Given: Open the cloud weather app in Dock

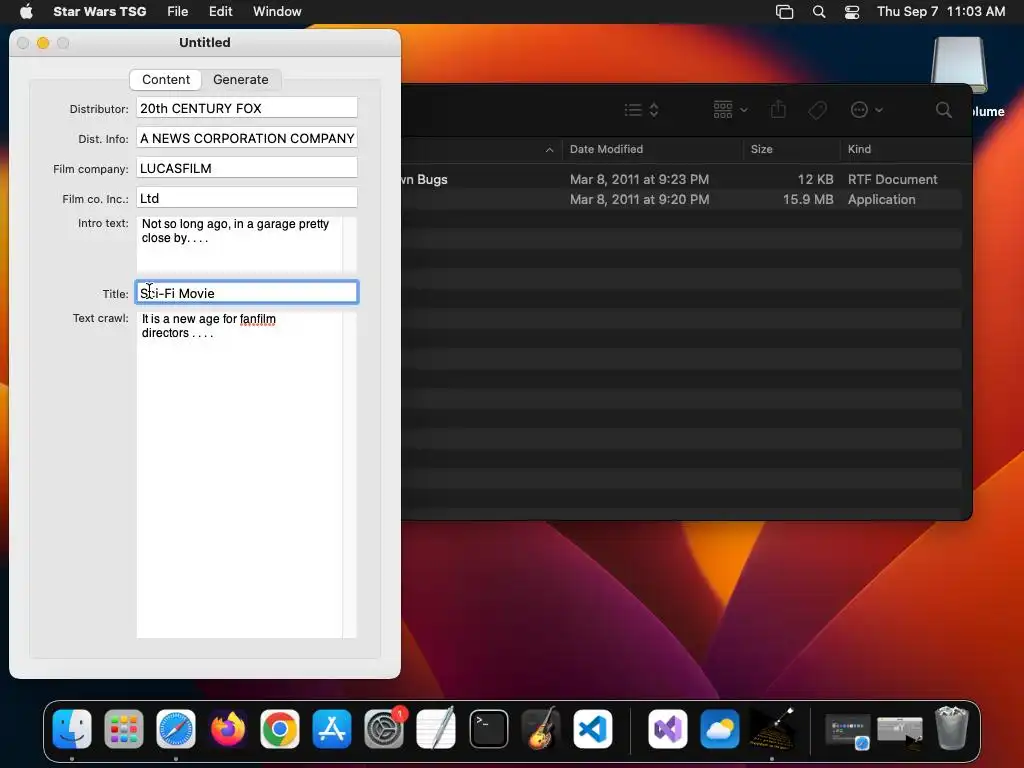Looking at the screenshot, I should point(719,728).
